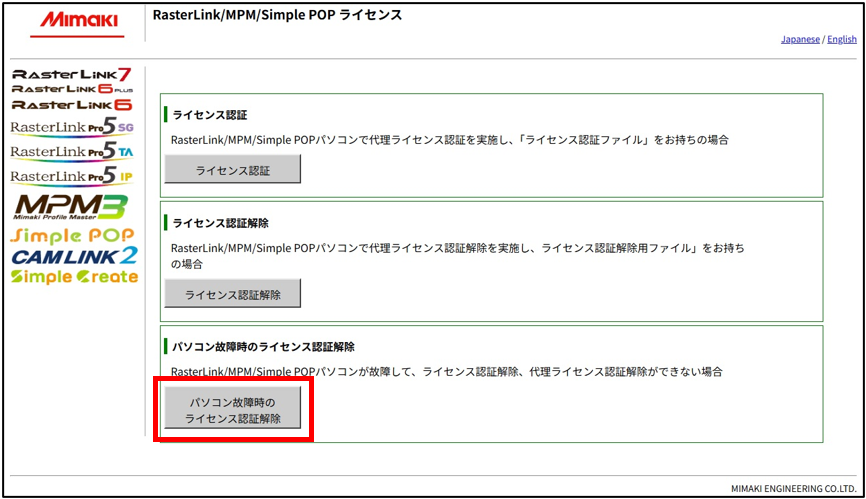Click the ライセンス認証解除 section heading

click(220, 223)
